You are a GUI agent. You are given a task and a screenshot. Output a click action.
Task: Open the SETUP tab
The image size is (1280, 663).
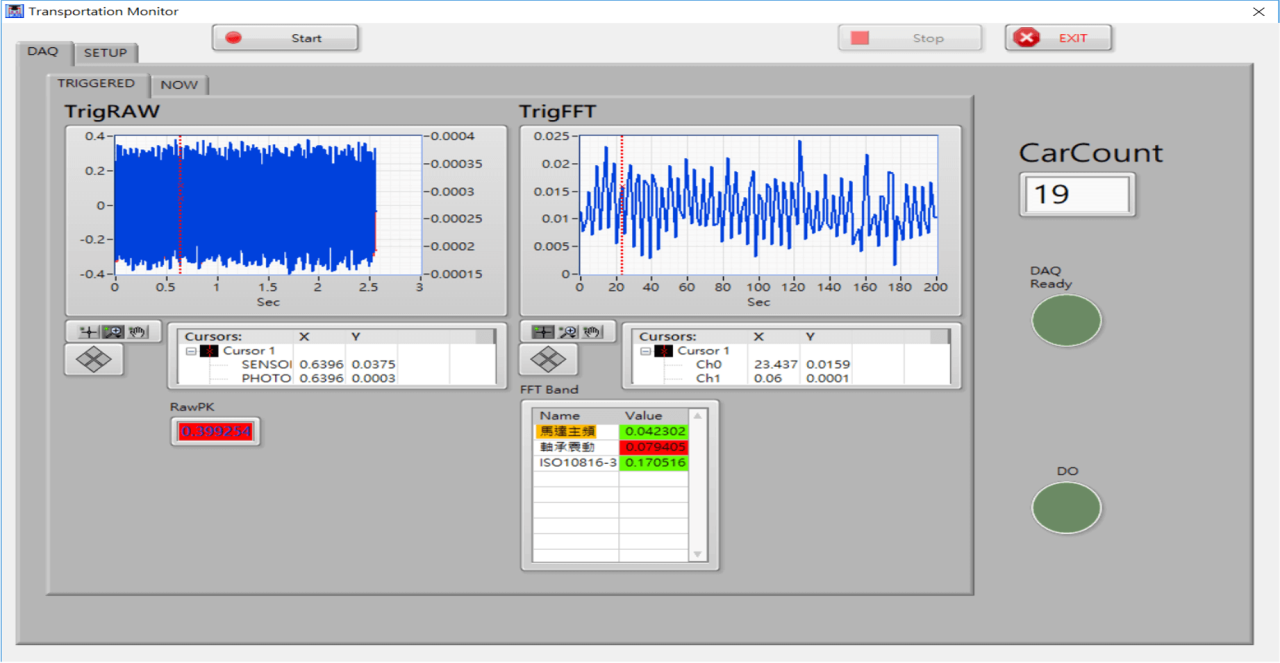(x=105, y=52)
